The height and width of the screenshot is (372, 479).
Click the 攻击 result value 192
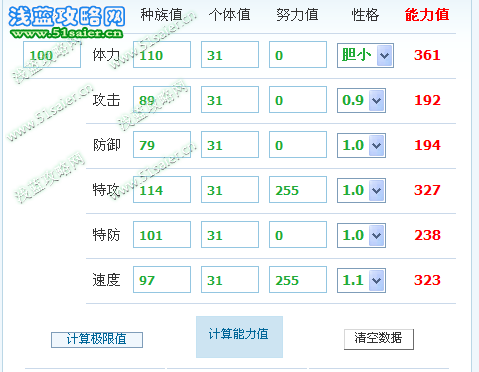click(x=427, y=100)
